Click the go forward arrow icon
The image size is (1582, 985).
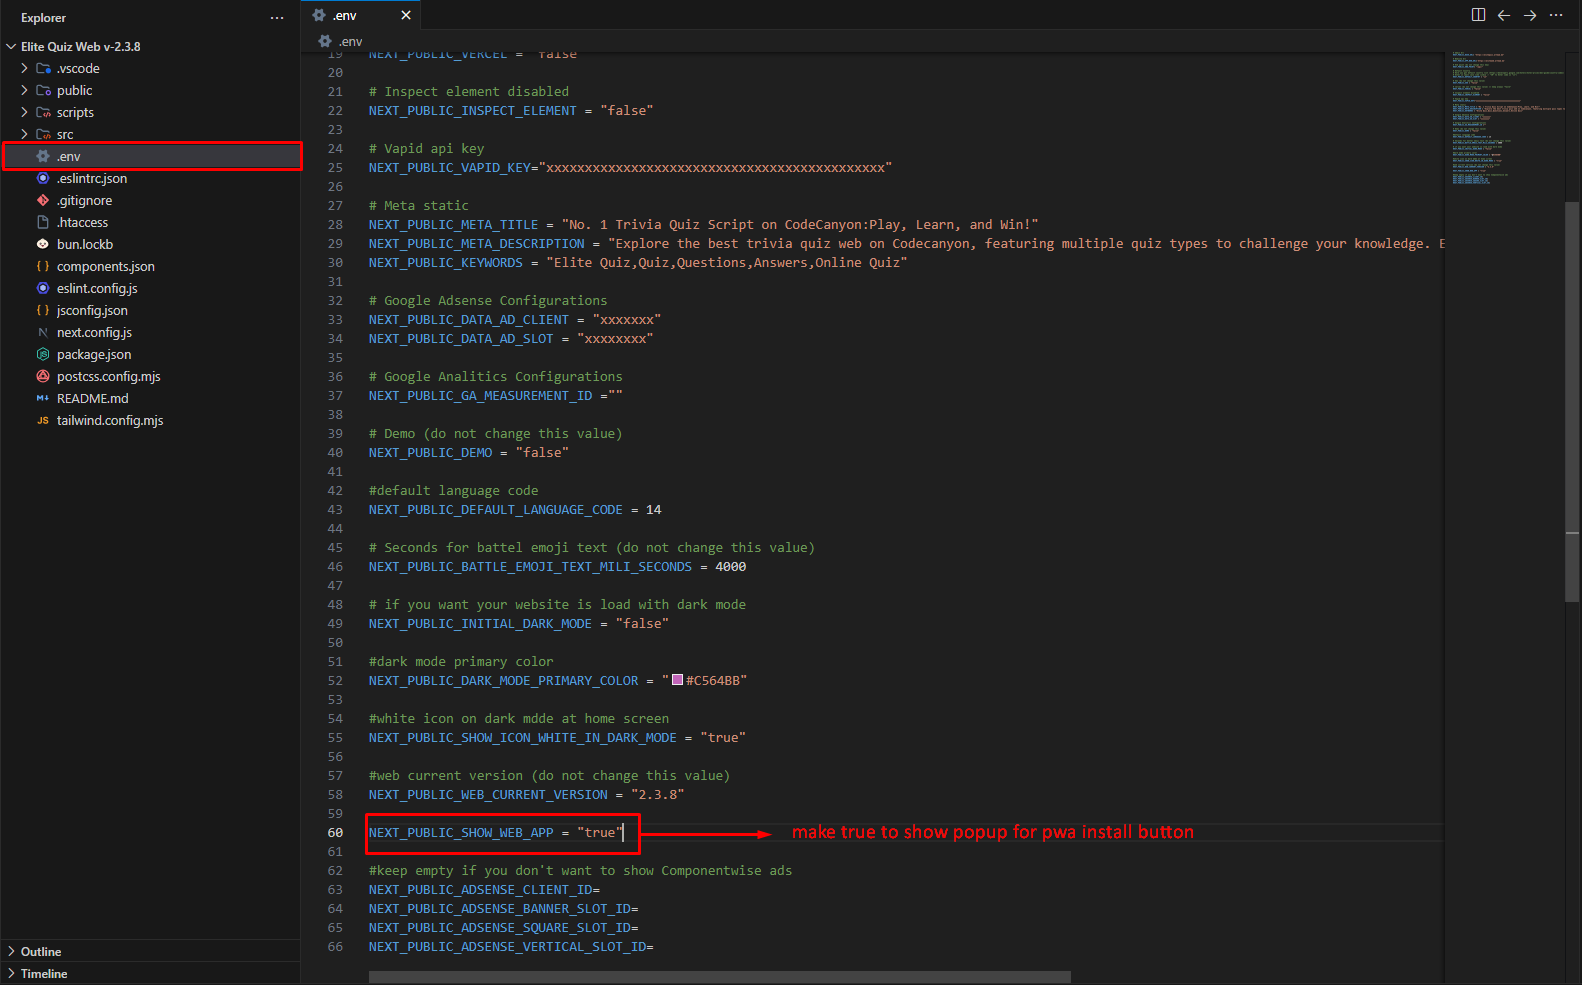click(1530, 15)
